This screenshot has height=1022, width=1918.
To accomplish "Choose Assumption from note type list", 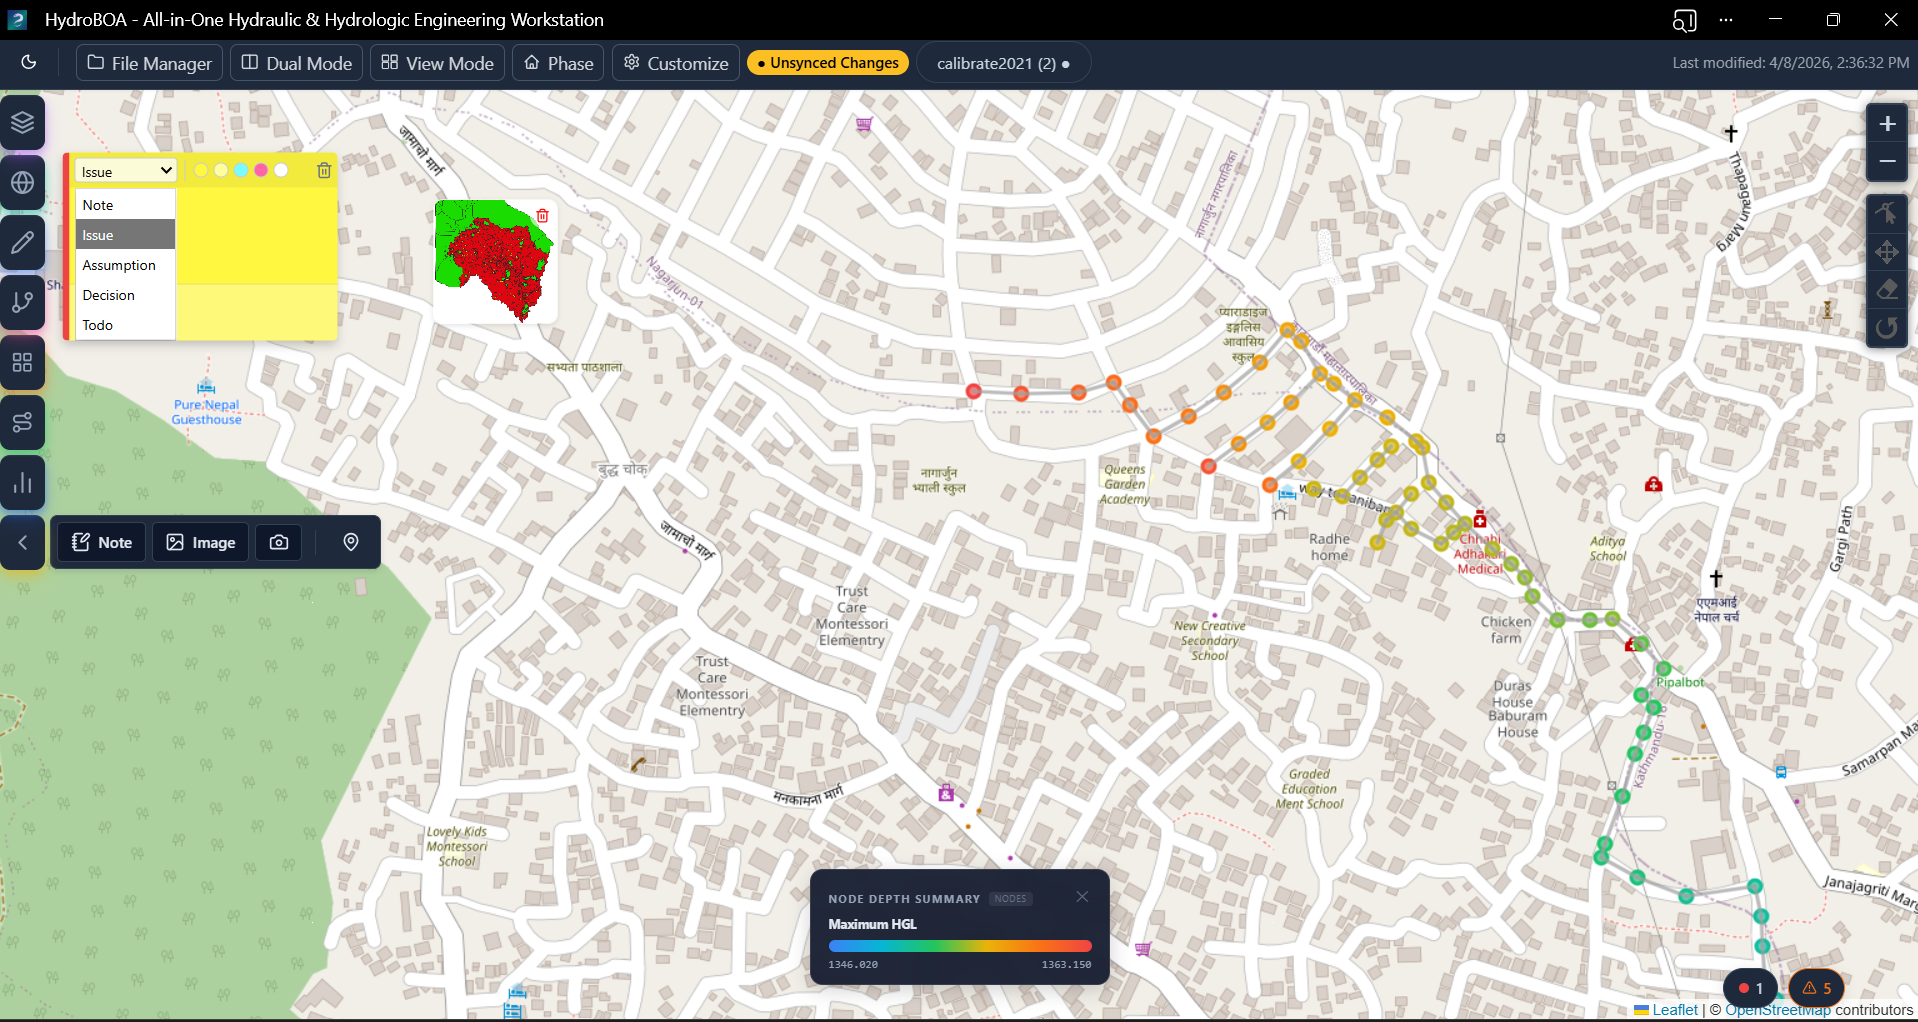I will pos(119,265).
